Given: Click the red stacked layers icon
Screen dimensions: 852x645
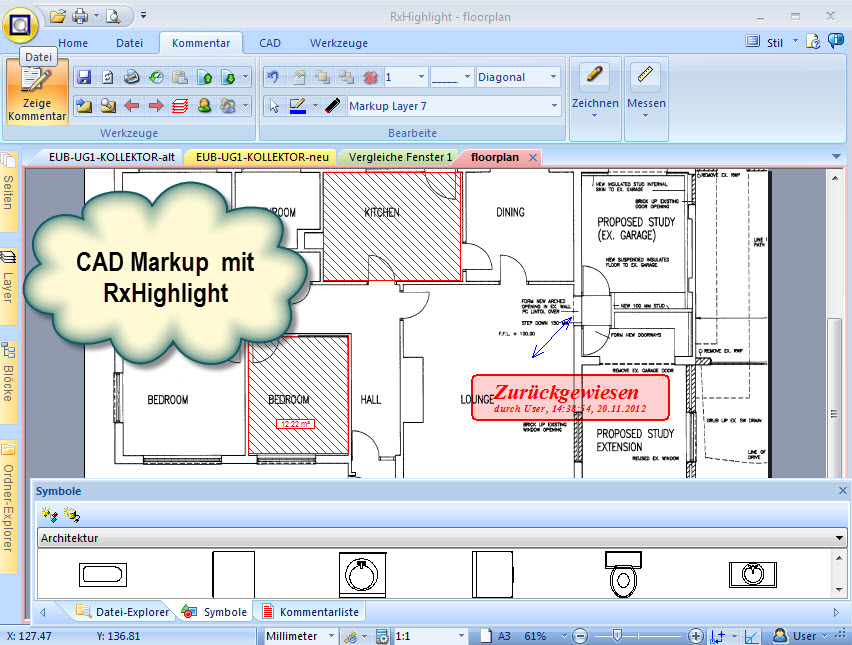Looking at the screenshot, I should tap(179, 105).
